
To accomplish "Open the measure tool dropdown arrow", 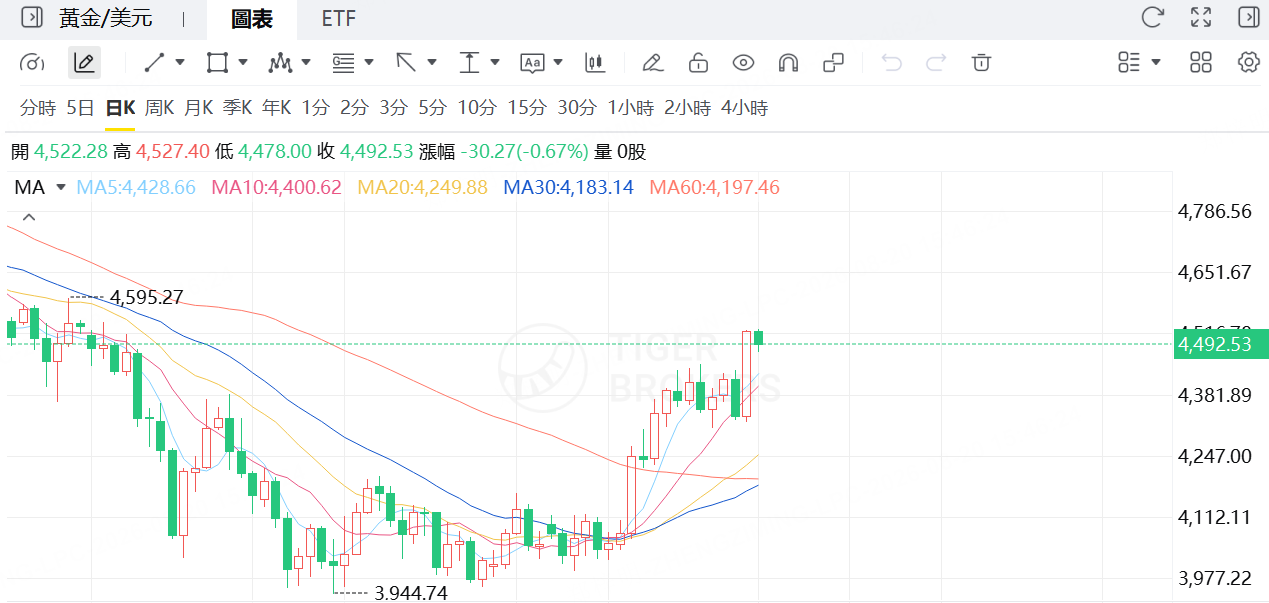I will (495, 62).
